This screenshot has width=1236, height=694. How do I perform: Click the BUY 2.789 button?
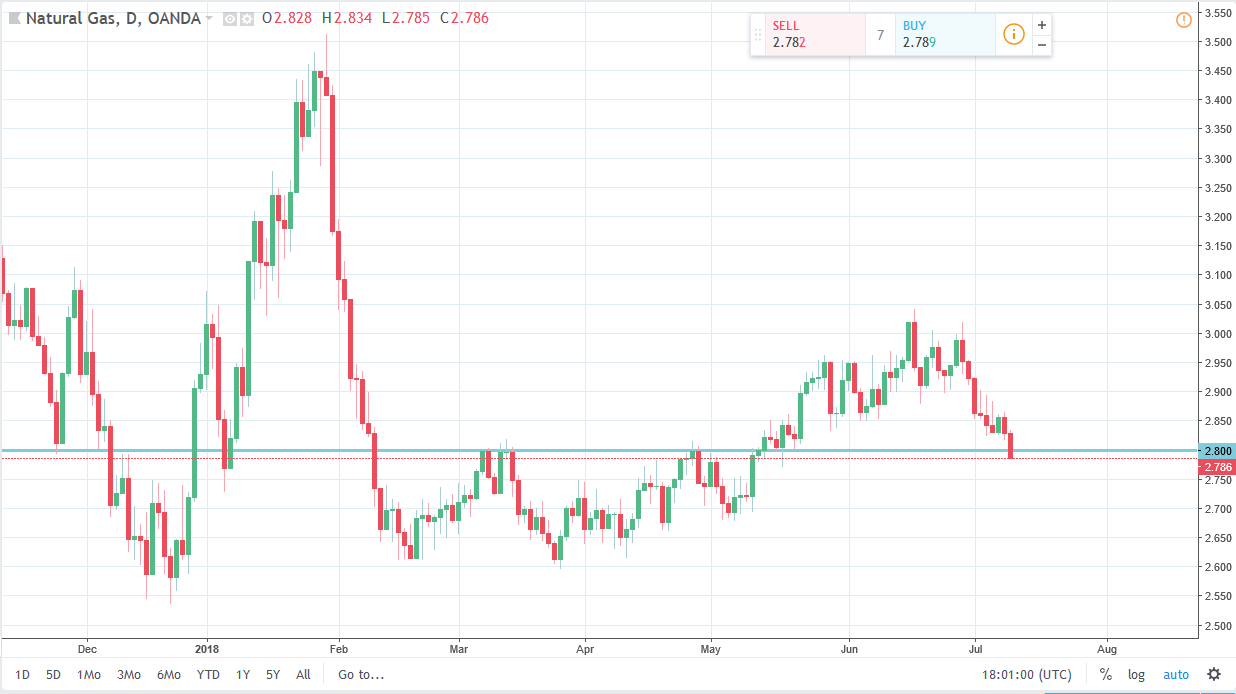pos(945,35)
